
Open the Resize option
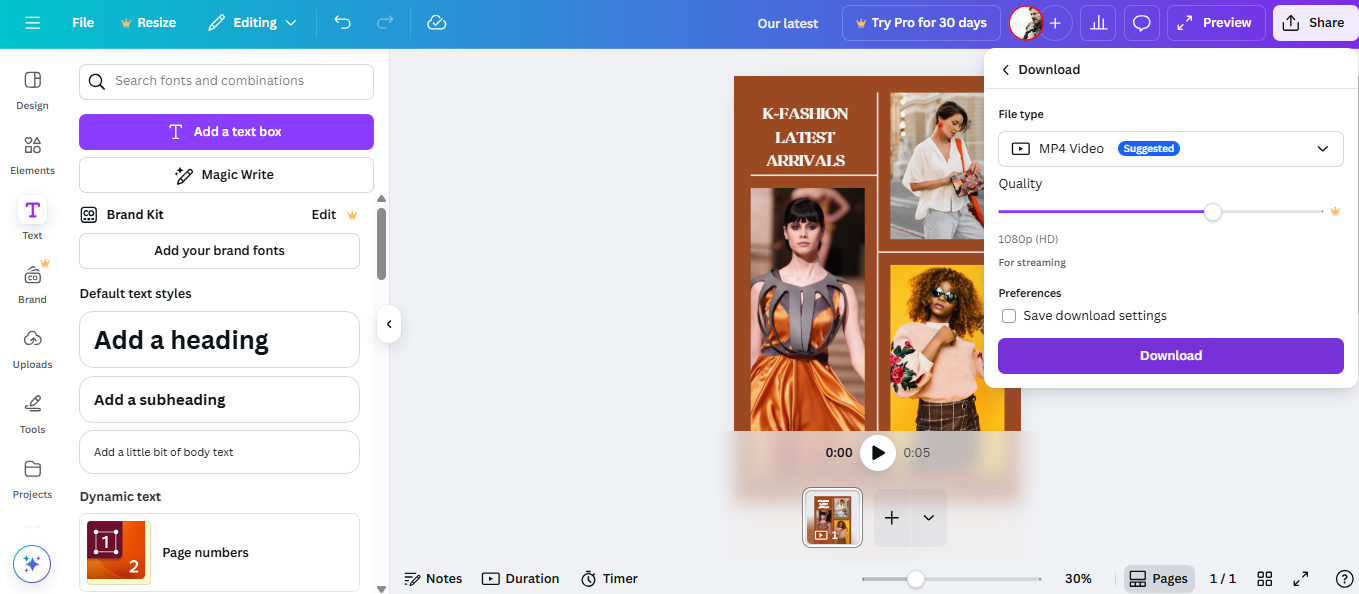[x=147, y=22]
